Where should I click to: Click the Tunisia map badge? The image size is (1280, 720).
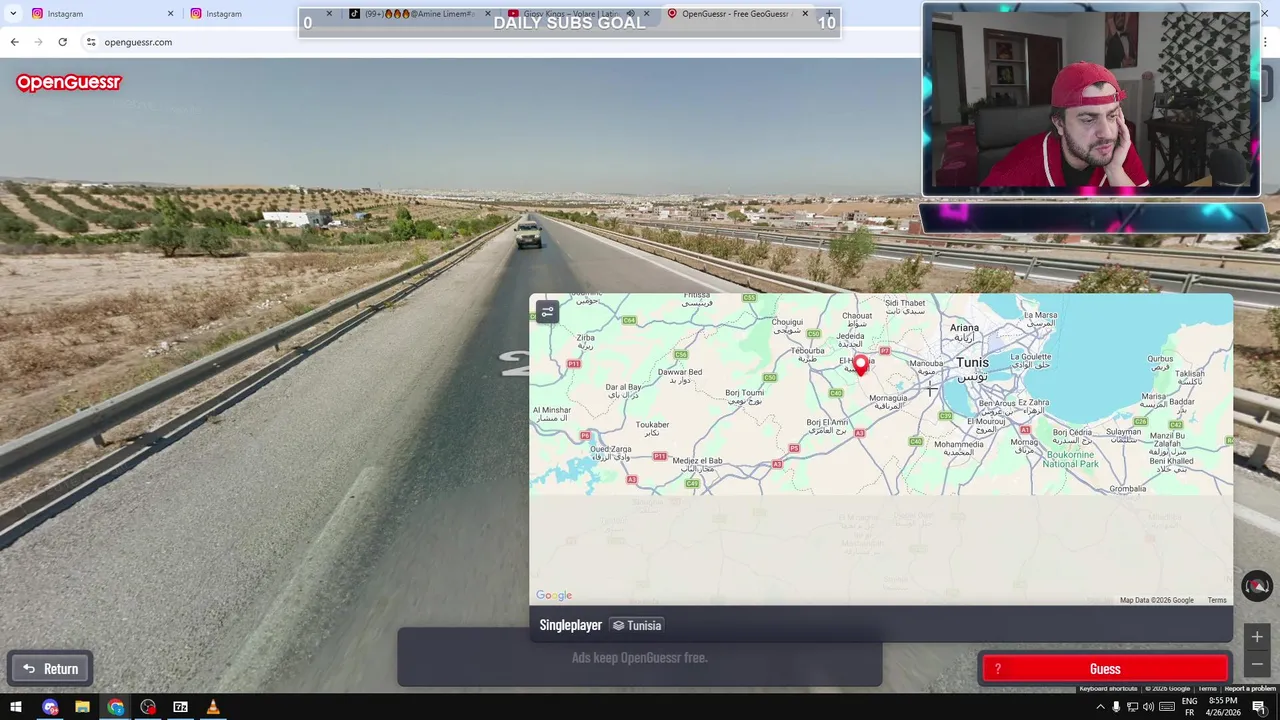(x=637, y=625)
